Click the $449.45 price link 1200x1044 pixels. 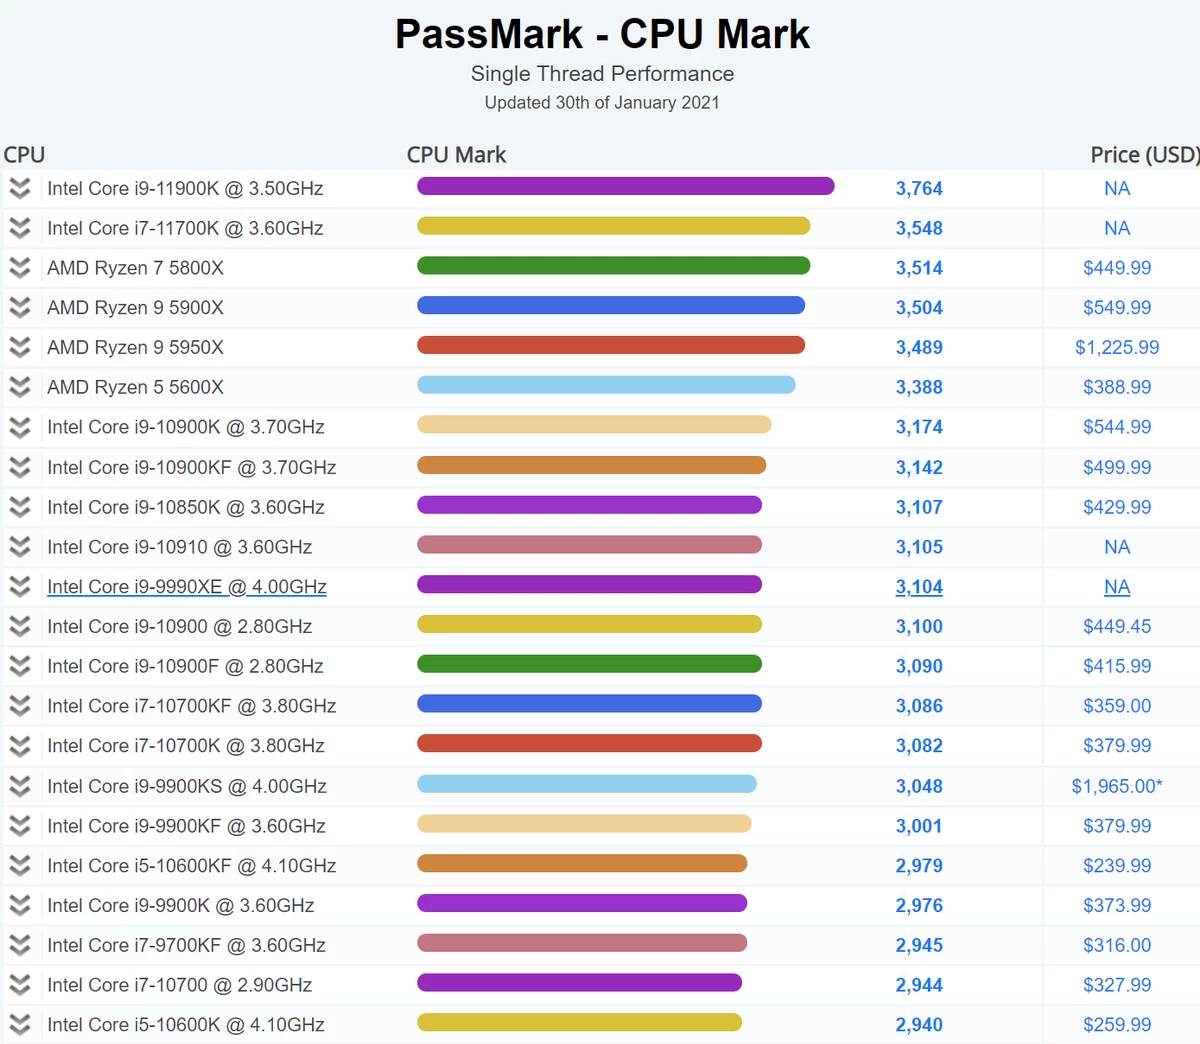[1117, 626]
